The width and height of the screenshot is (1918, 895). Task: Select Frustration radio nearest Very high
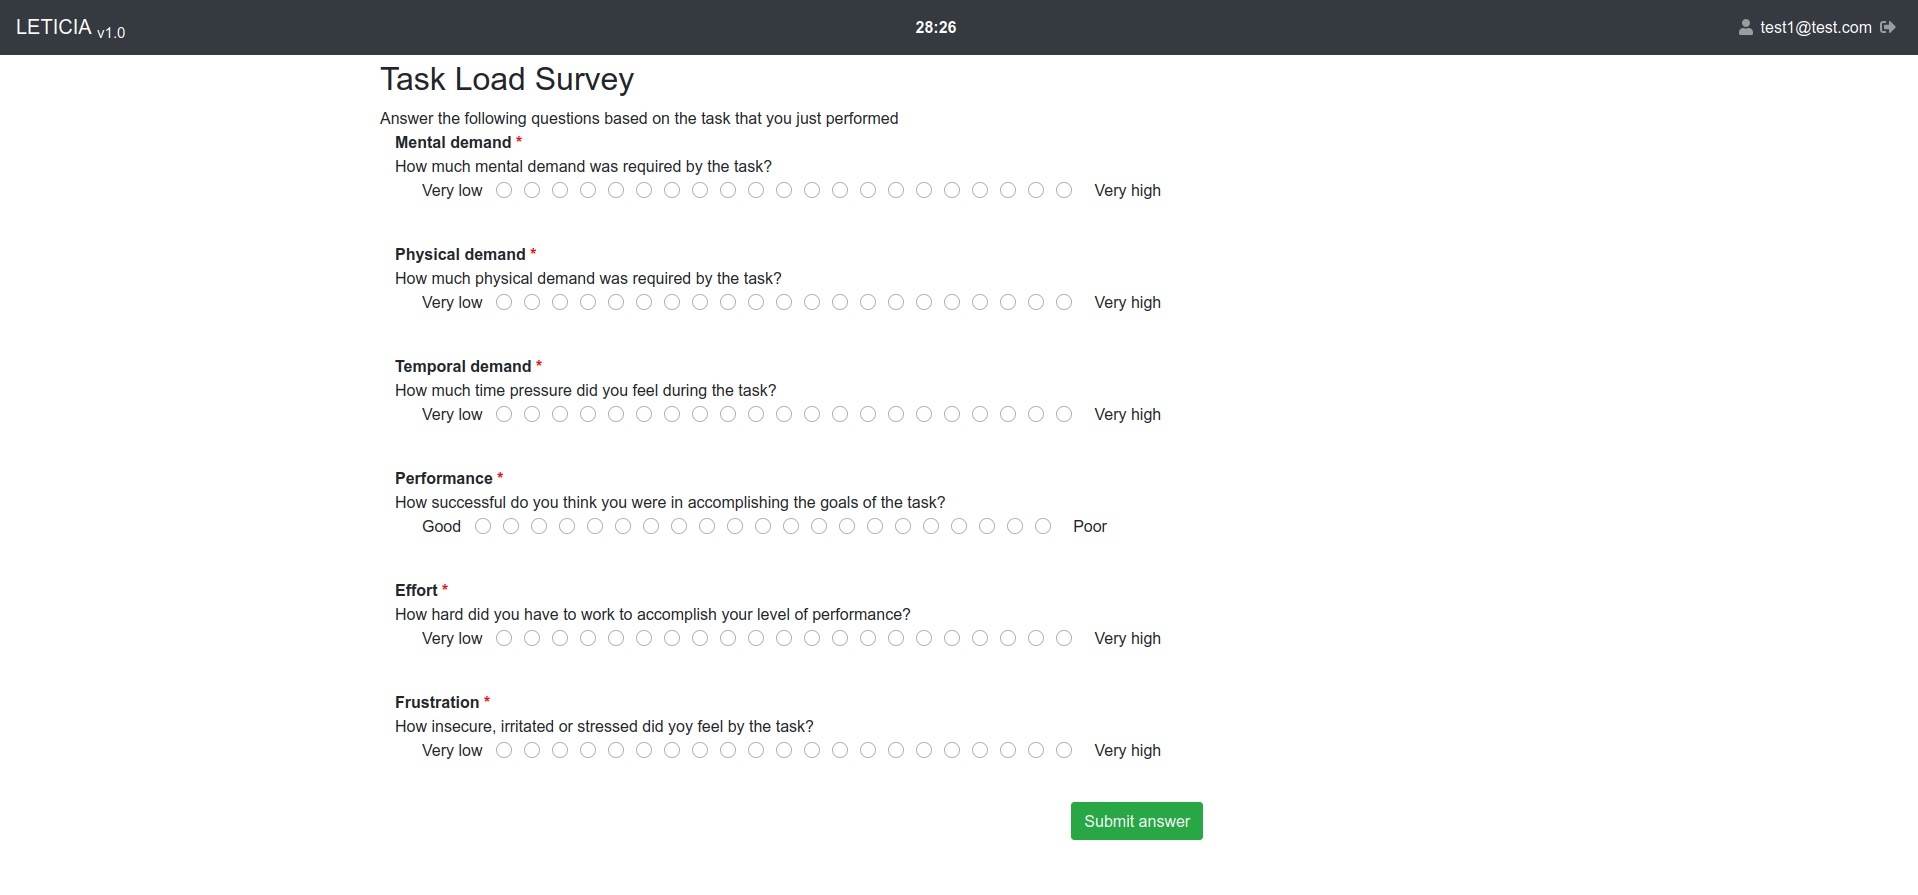1064,750
